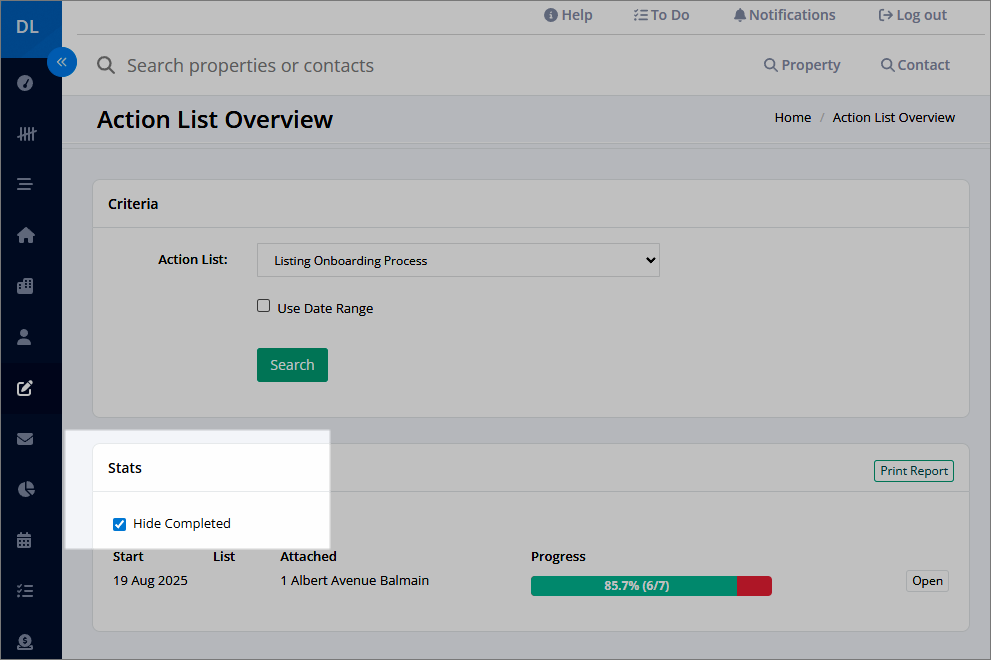Image resolution: width=991 pixels, height=660 pixels.
Task: Open the calendar icon in the sidebar
Action: point(24,539)
